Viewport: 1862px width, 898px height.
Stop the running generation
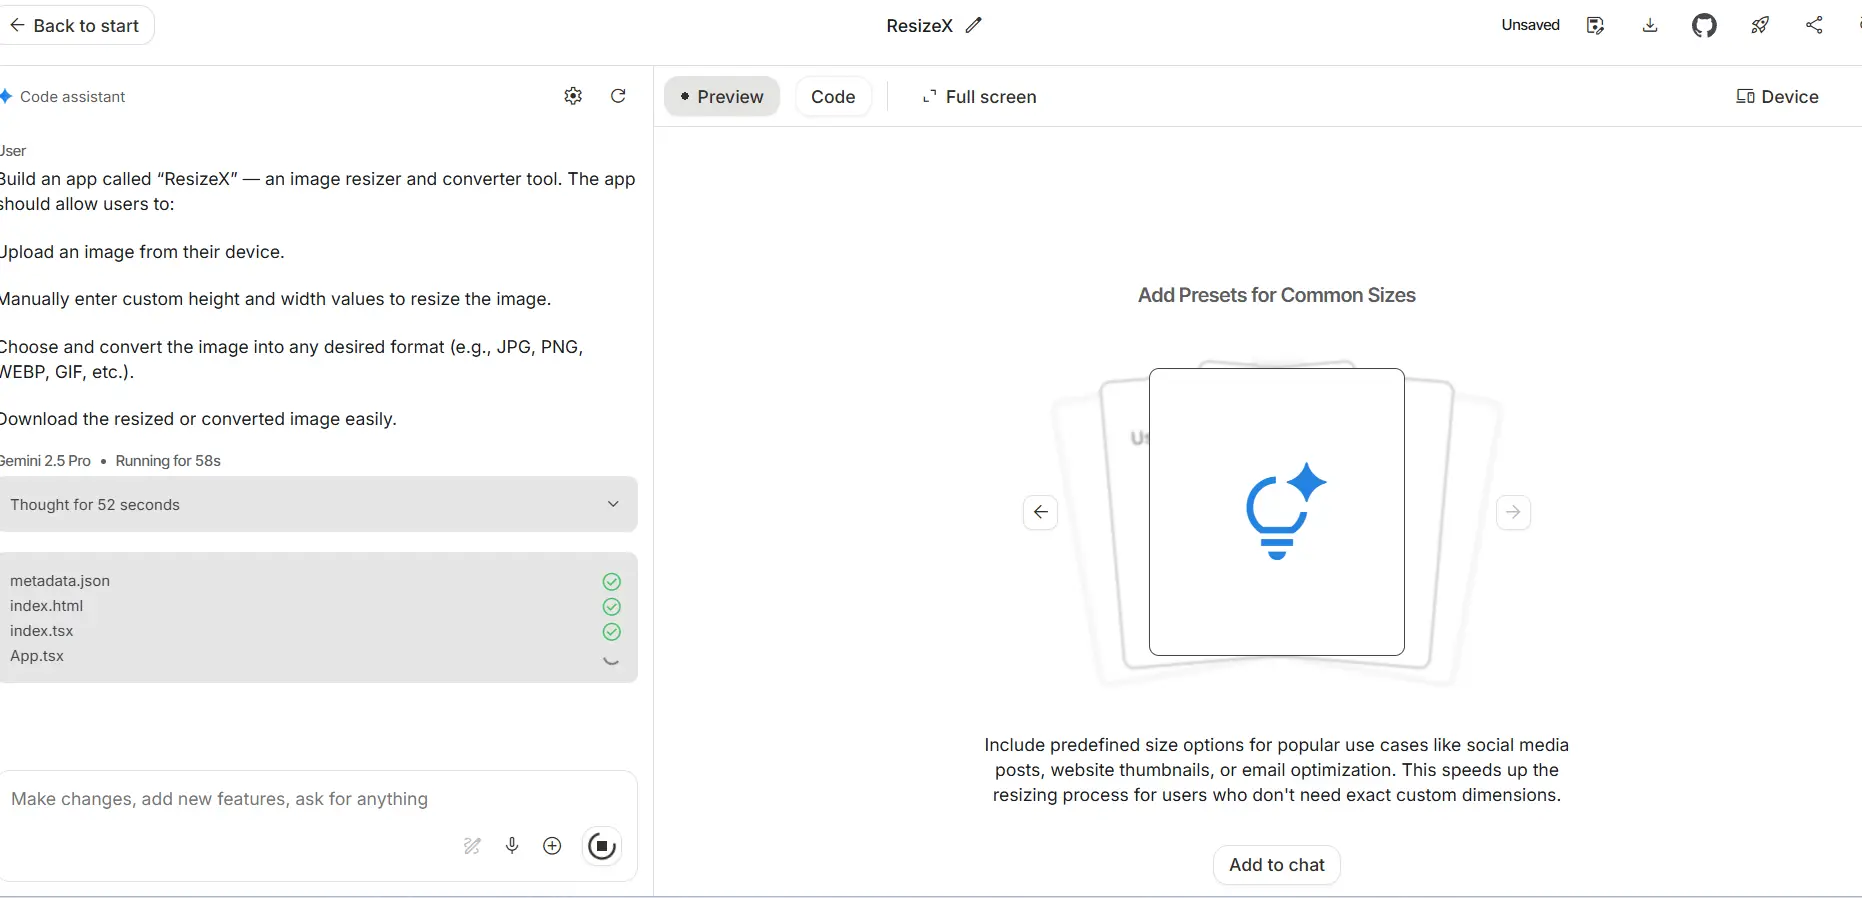pyautogui.click(x=601, y=846)
